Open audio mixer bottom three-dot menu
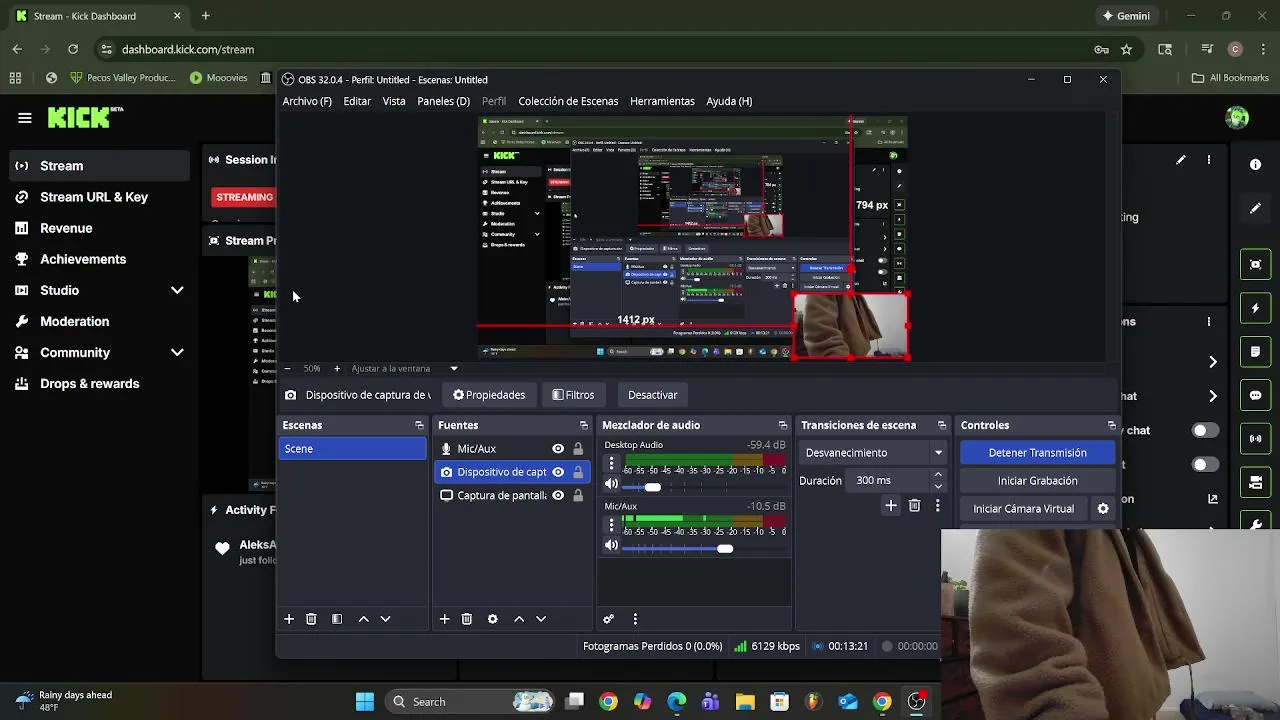Image resolution: width=1280 pixels, height=720 pixels. (635, 619)
